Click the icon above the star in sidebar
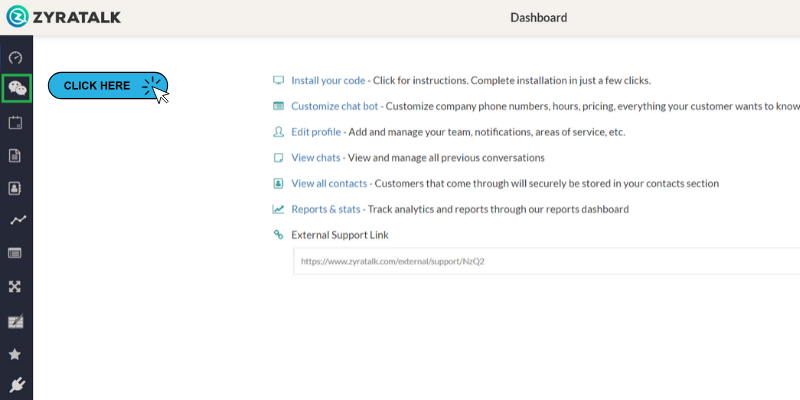 click(16, 322)
